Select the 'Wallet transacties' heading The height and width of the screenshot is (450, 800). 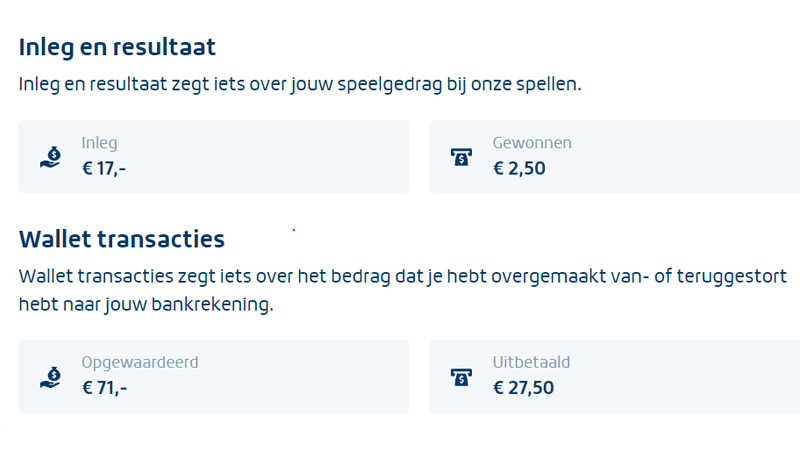click(x=121, y=239)
